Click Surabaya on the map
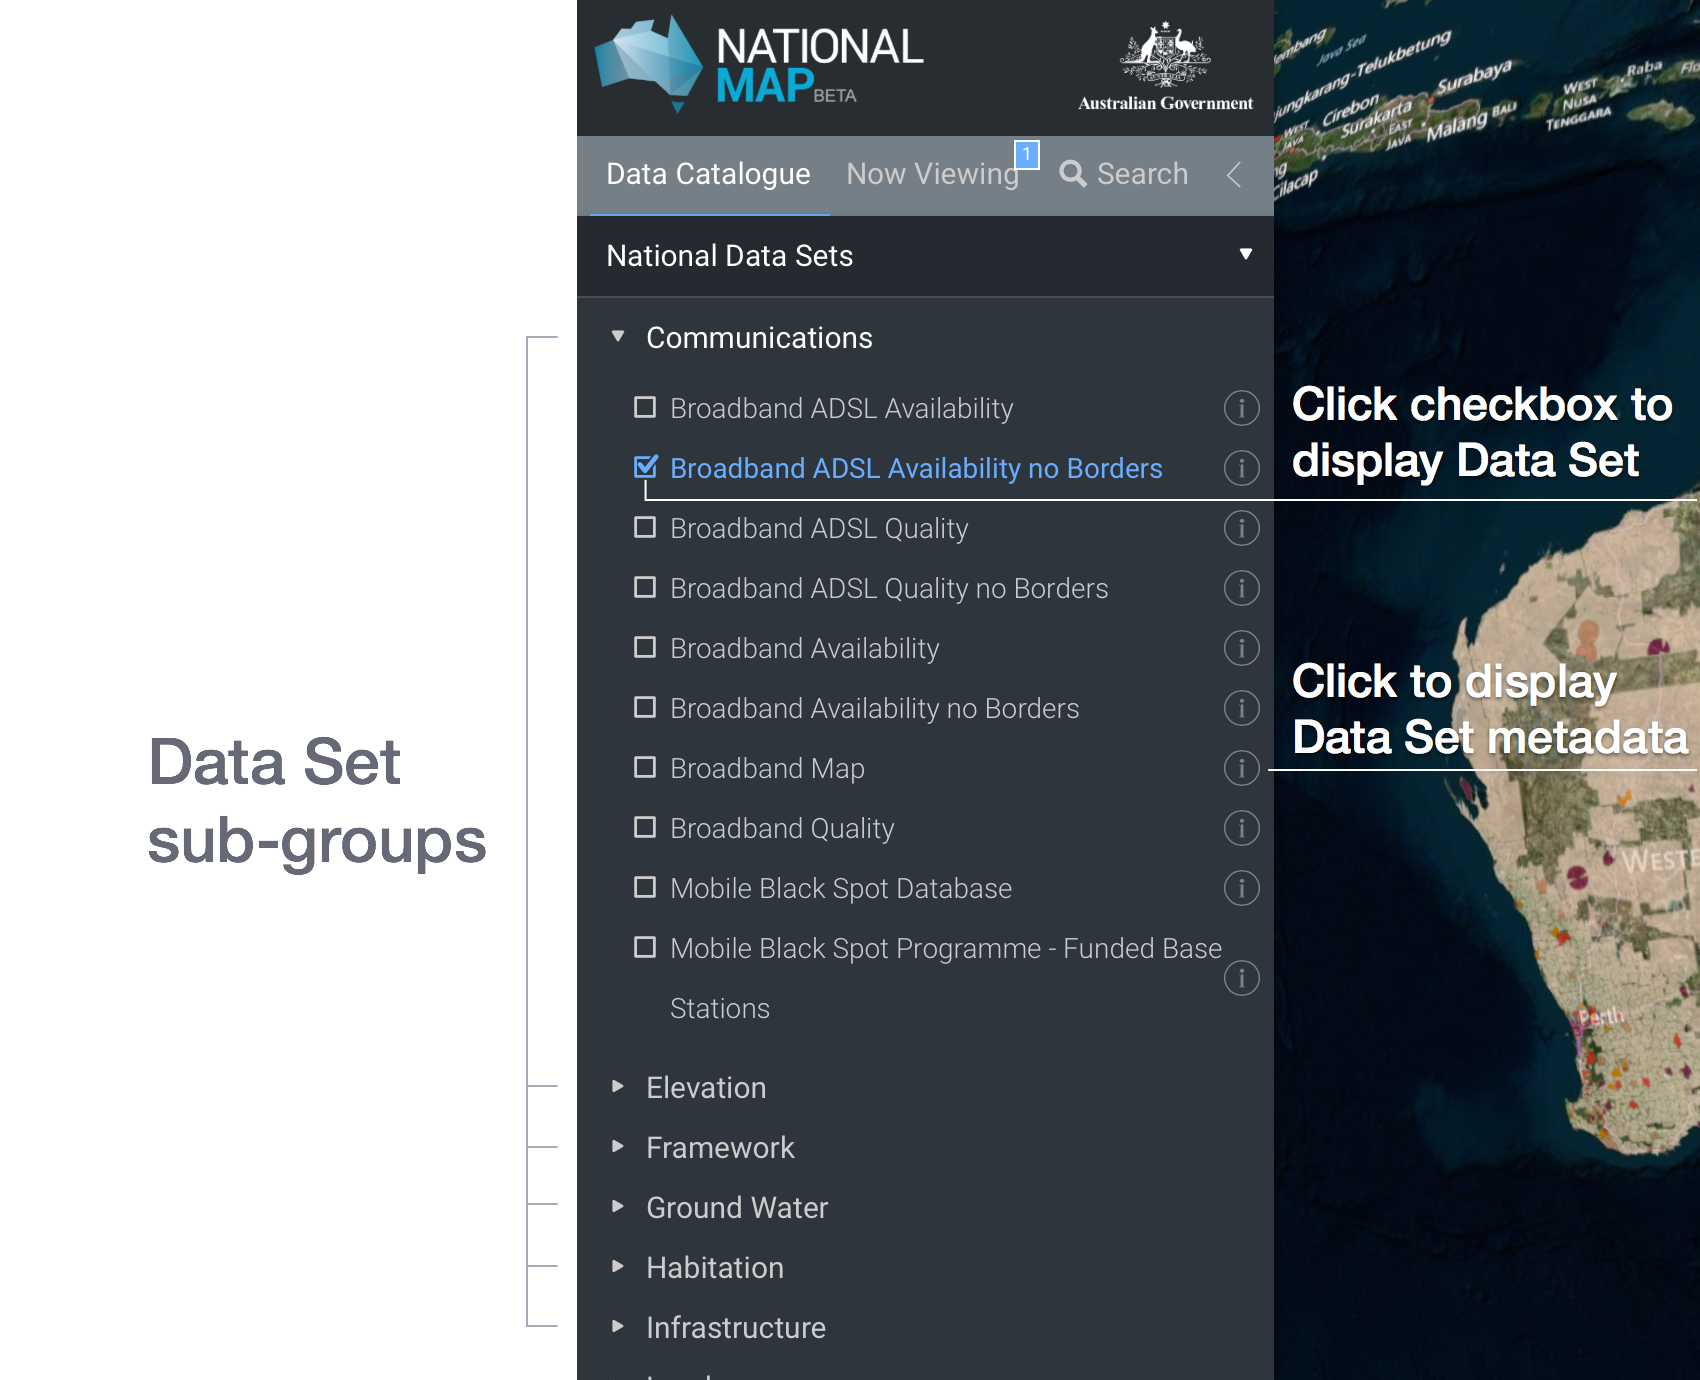 coord(1474,77)
